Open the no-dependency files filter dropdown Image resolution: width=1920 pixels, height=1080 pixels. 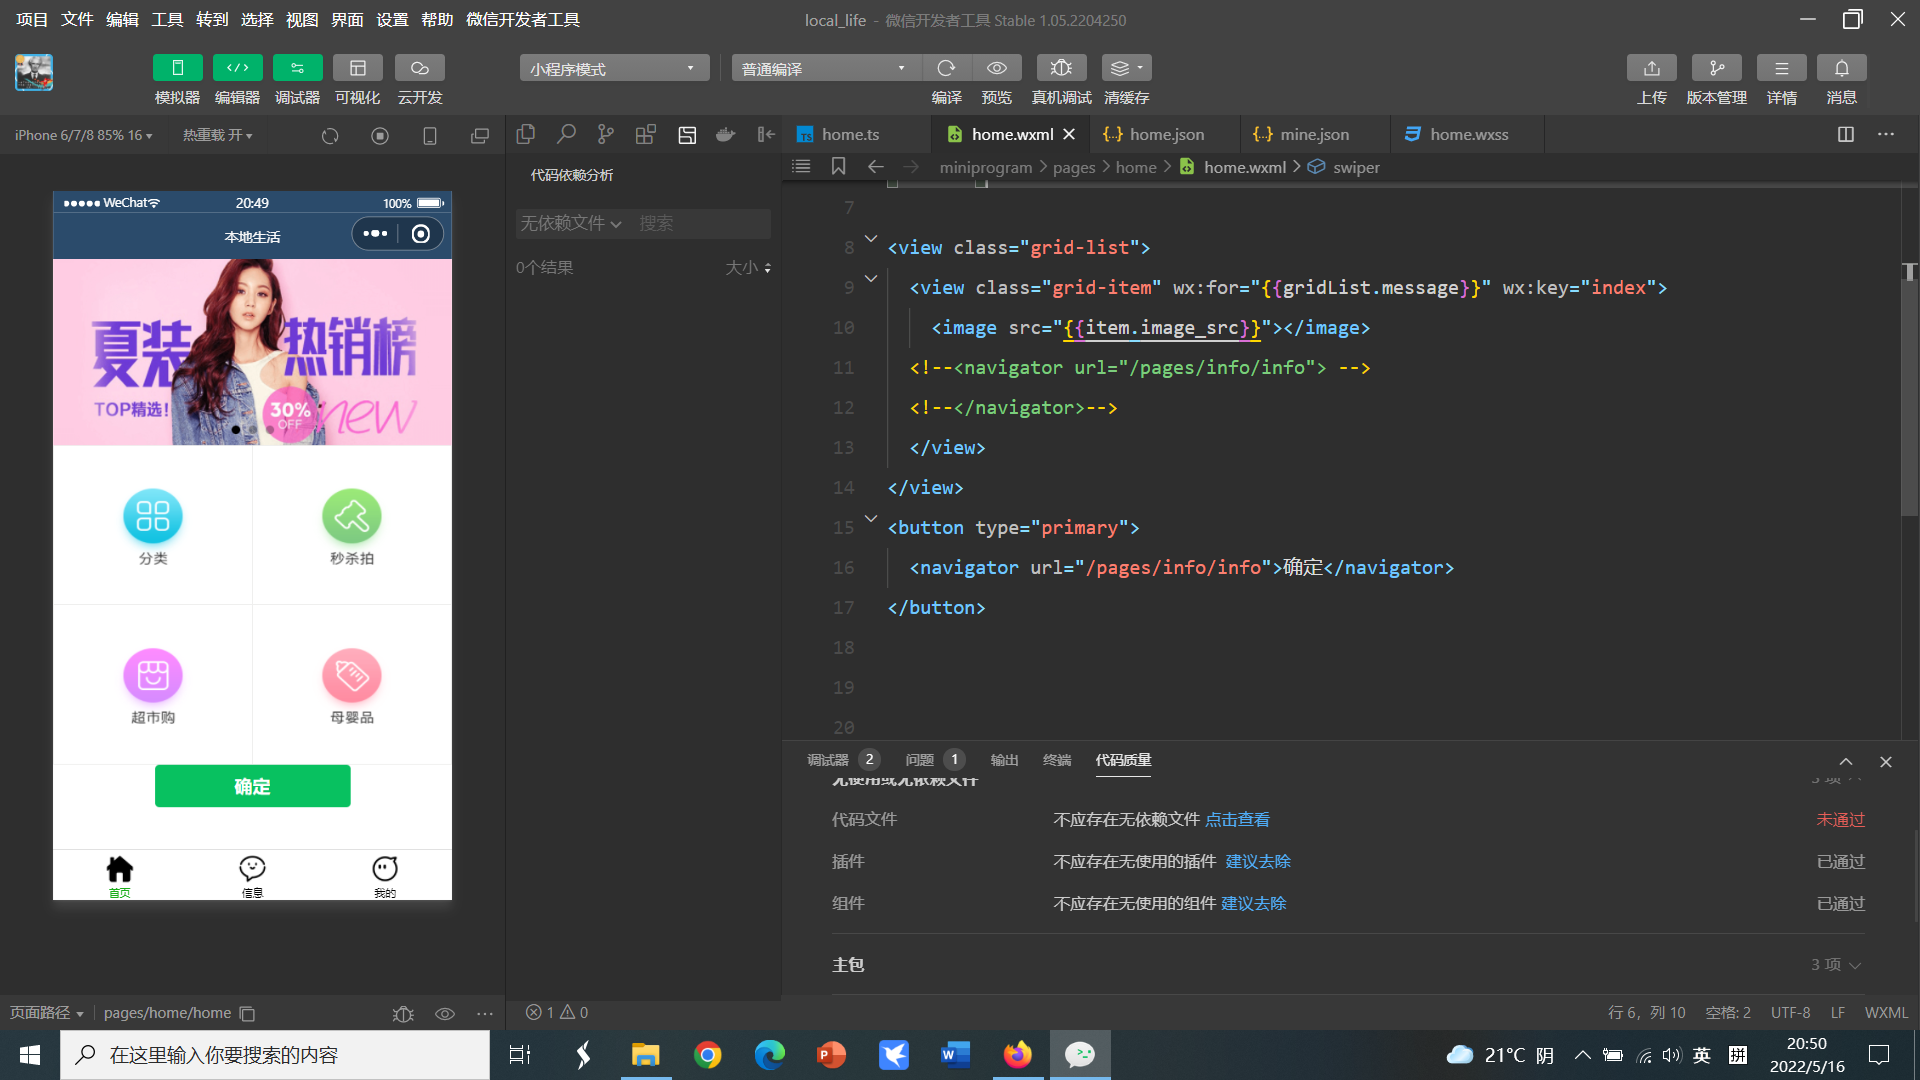(x=571, y=223)
